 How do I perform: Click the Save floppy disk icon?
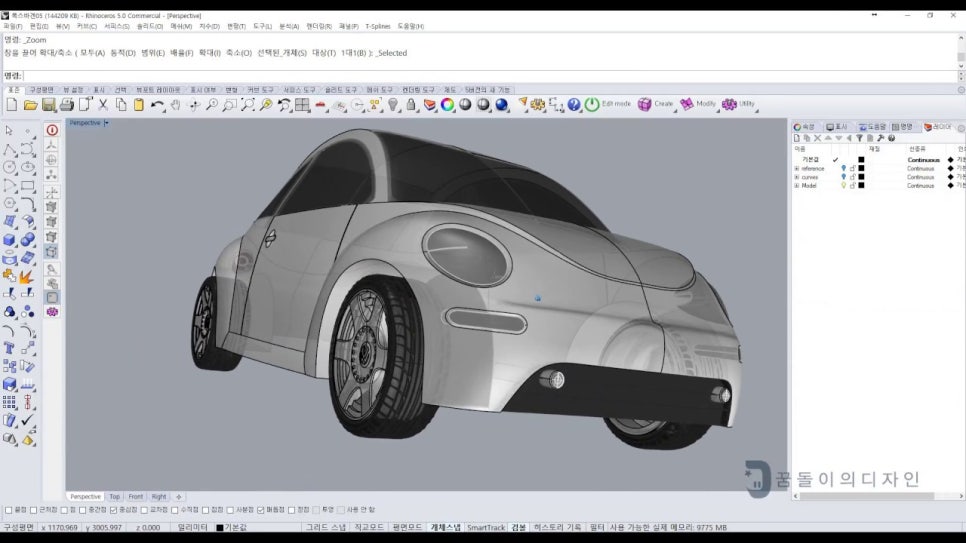[x=49, y=105]
